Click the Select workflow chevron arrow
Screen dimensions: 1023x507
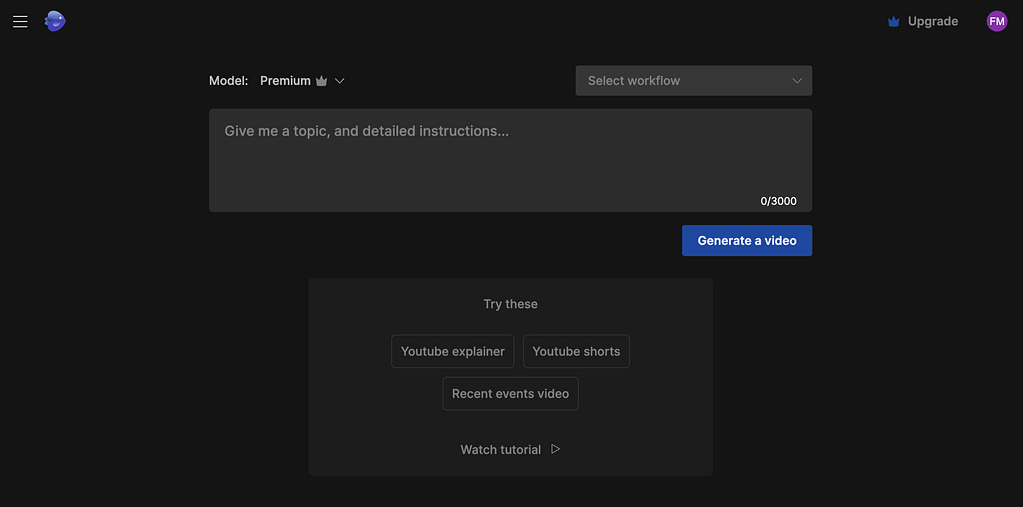(x=797, y=81)
